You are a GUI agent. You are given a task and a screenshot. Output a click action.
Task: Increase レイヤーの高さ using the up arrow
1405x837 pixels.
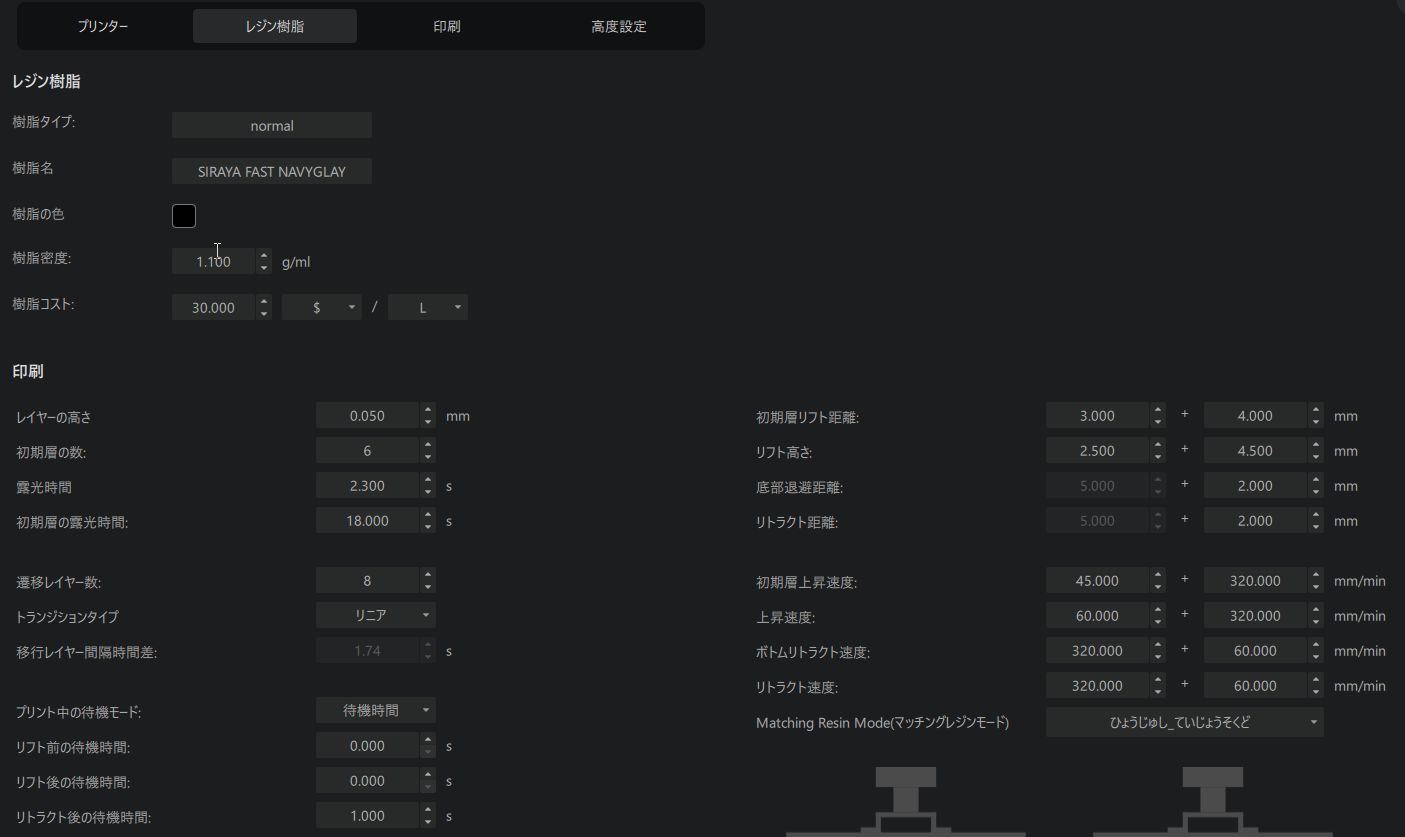click(428, 410)
